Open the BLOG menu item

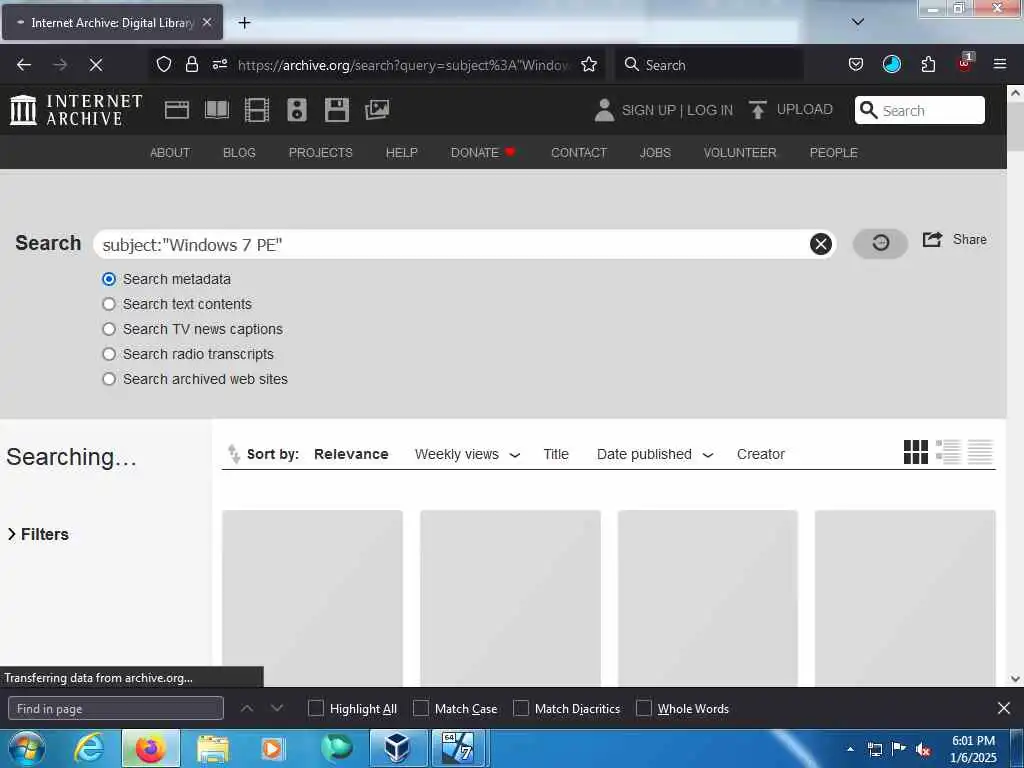click(x=239, y=152)
